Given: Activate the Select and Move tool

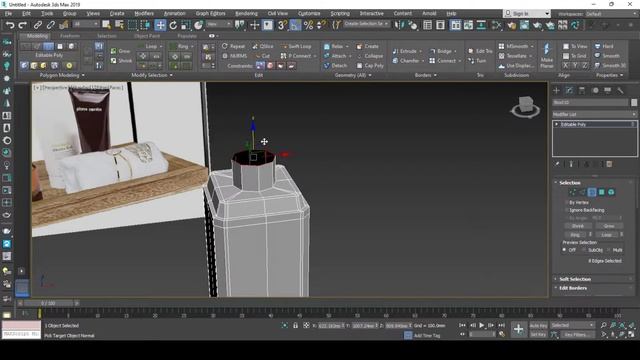Looking at the screenshot, I should 160,25.
